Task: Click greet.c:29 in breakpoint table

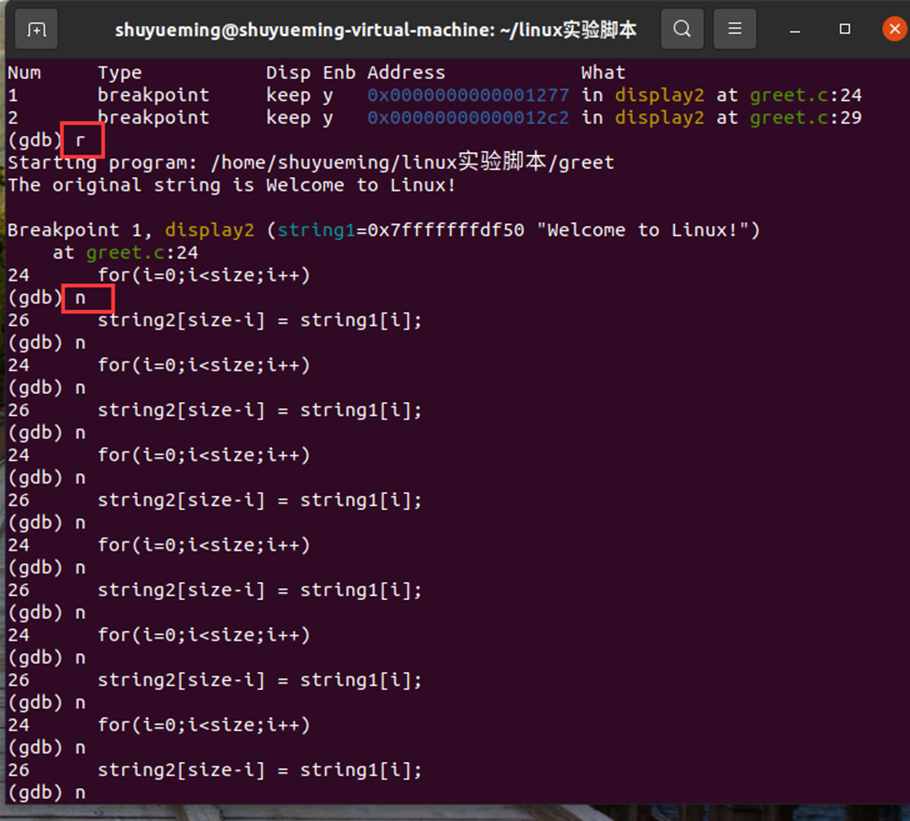Action: coord(806,117)
